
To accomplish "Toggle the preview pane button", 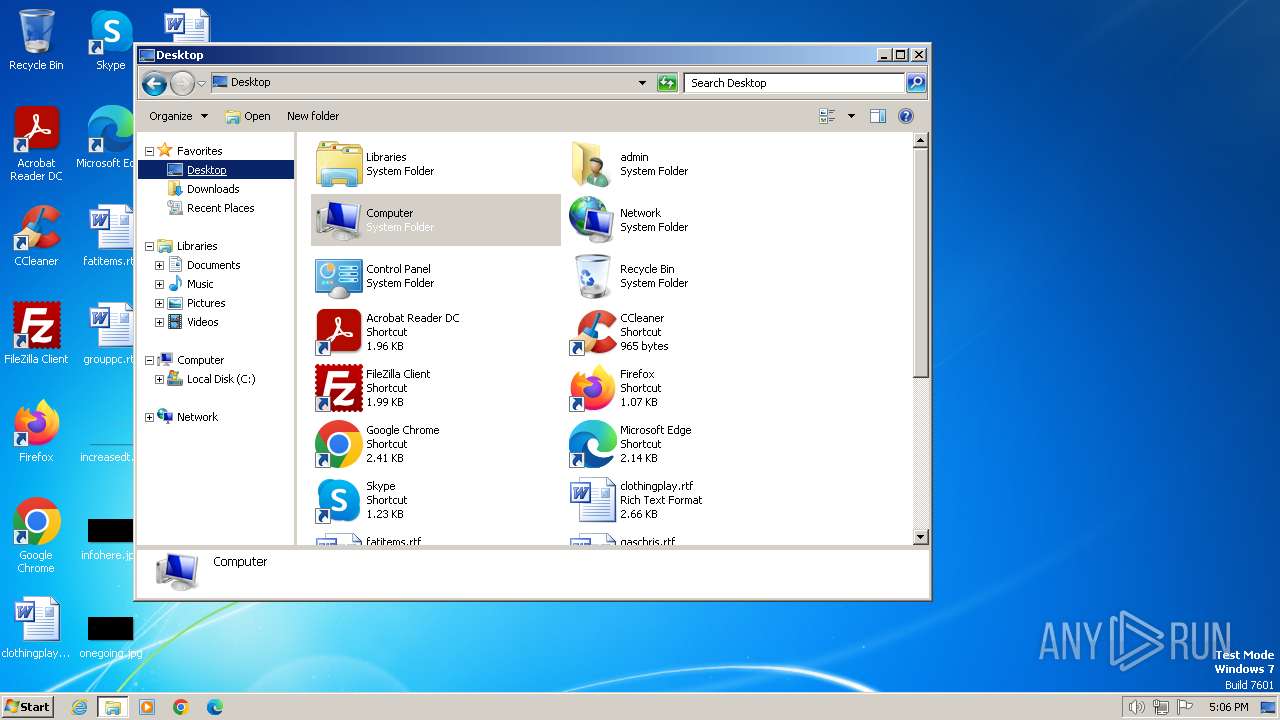I will (x=878, y=116).
